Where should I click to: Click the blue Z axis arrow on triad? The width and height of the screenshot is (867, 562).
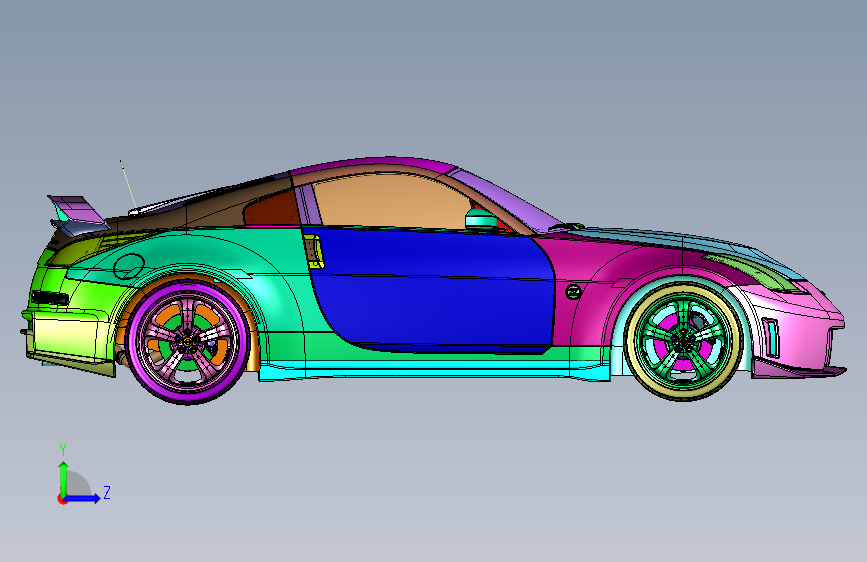click(83, 498)
